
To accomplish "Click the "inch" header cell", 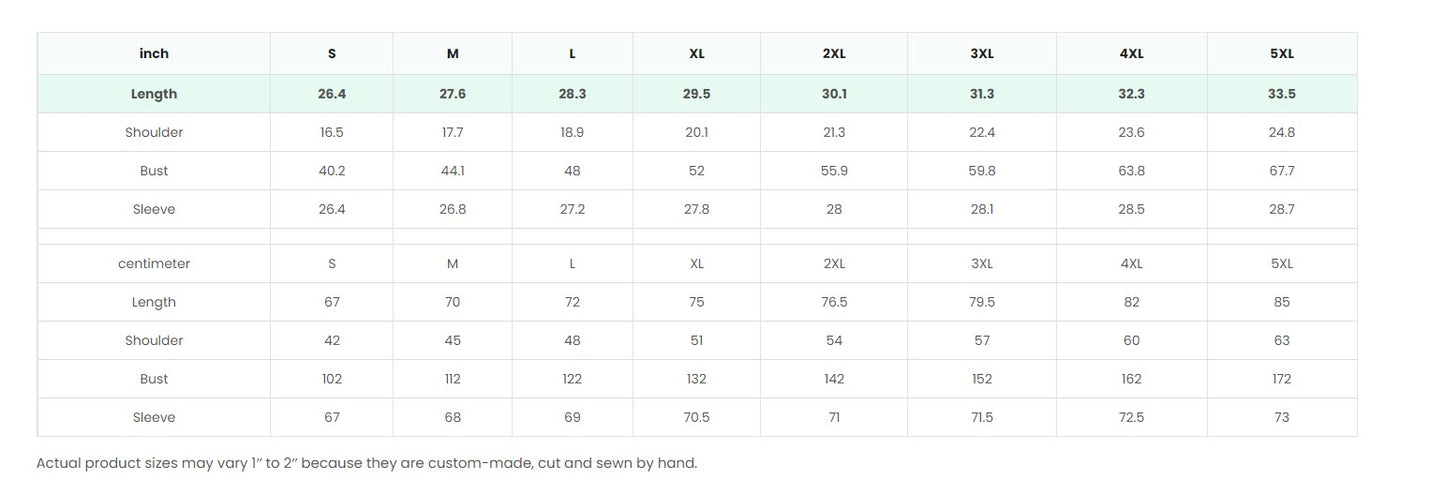I will pos(154,54).
